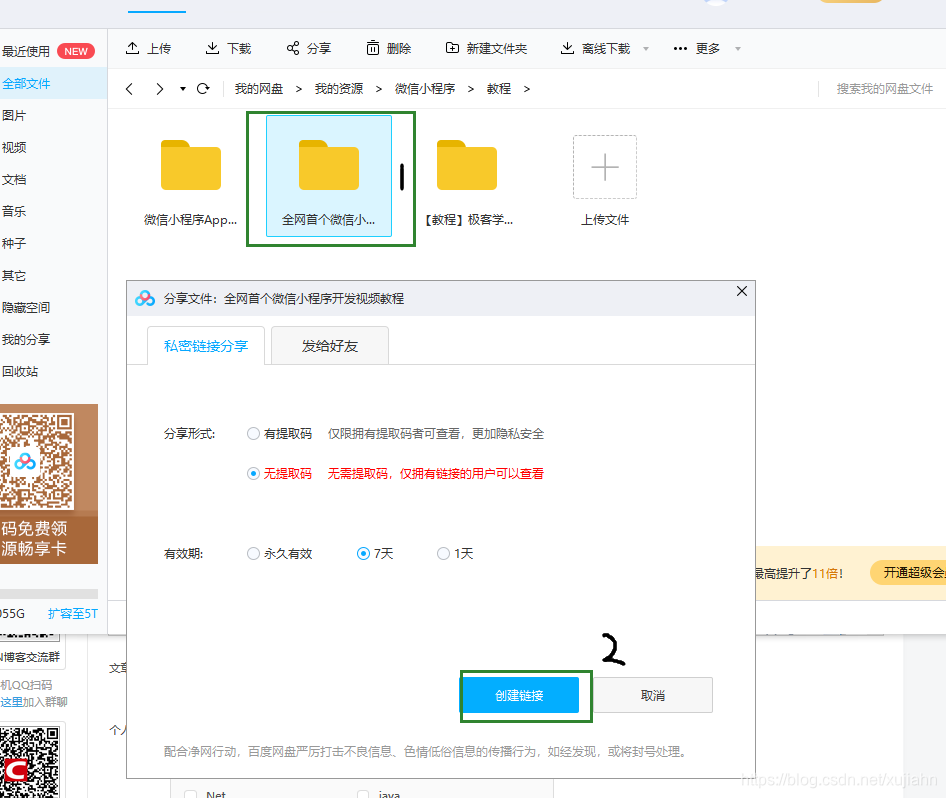Image resolution: width=946 pixels, height=798 pixels.
Task: Click Offline Download (离线下载) button
Action: point(595,48)
